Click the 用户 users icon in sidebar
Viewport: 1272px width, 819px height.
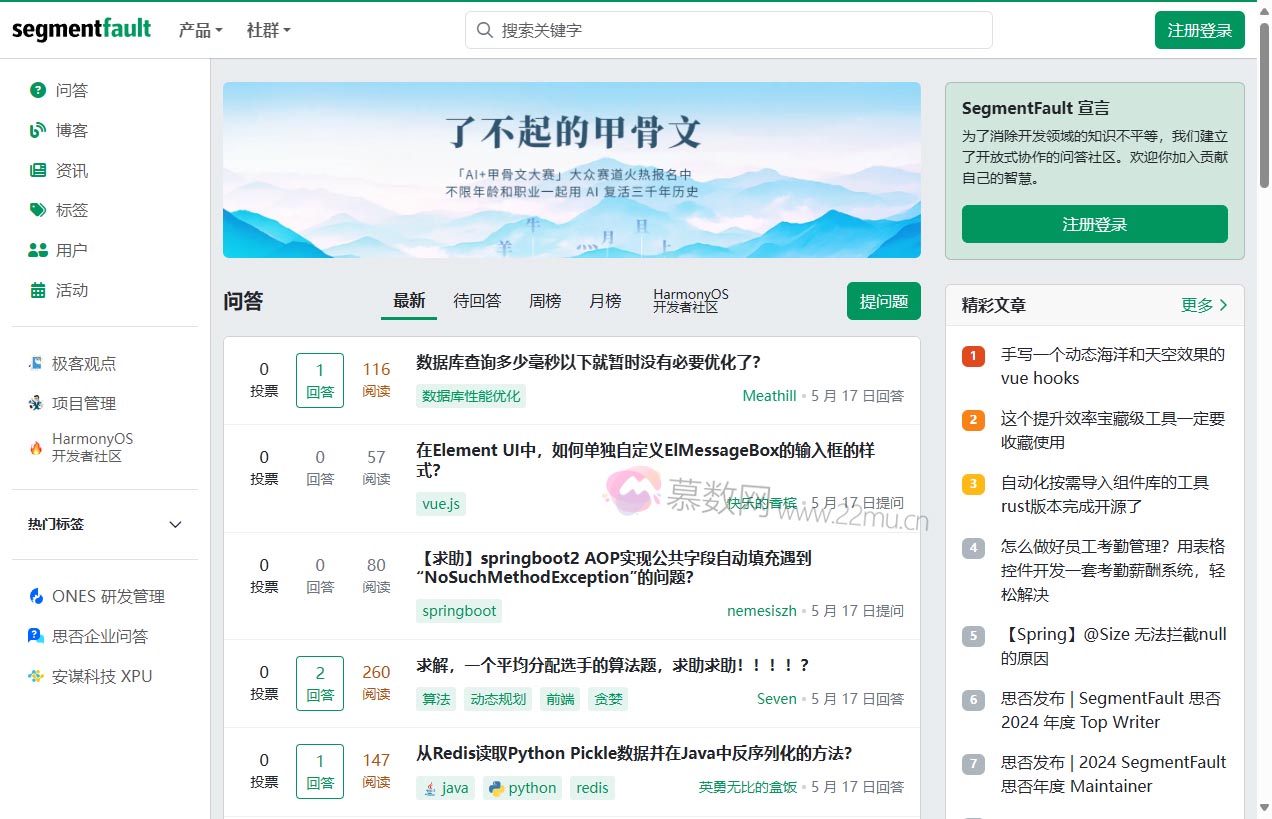[38, 250]
